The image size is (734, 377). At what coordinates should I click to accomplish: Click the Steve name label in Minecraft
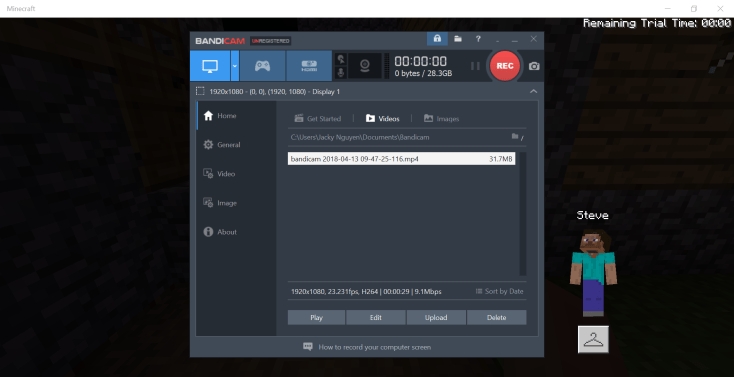593,215
